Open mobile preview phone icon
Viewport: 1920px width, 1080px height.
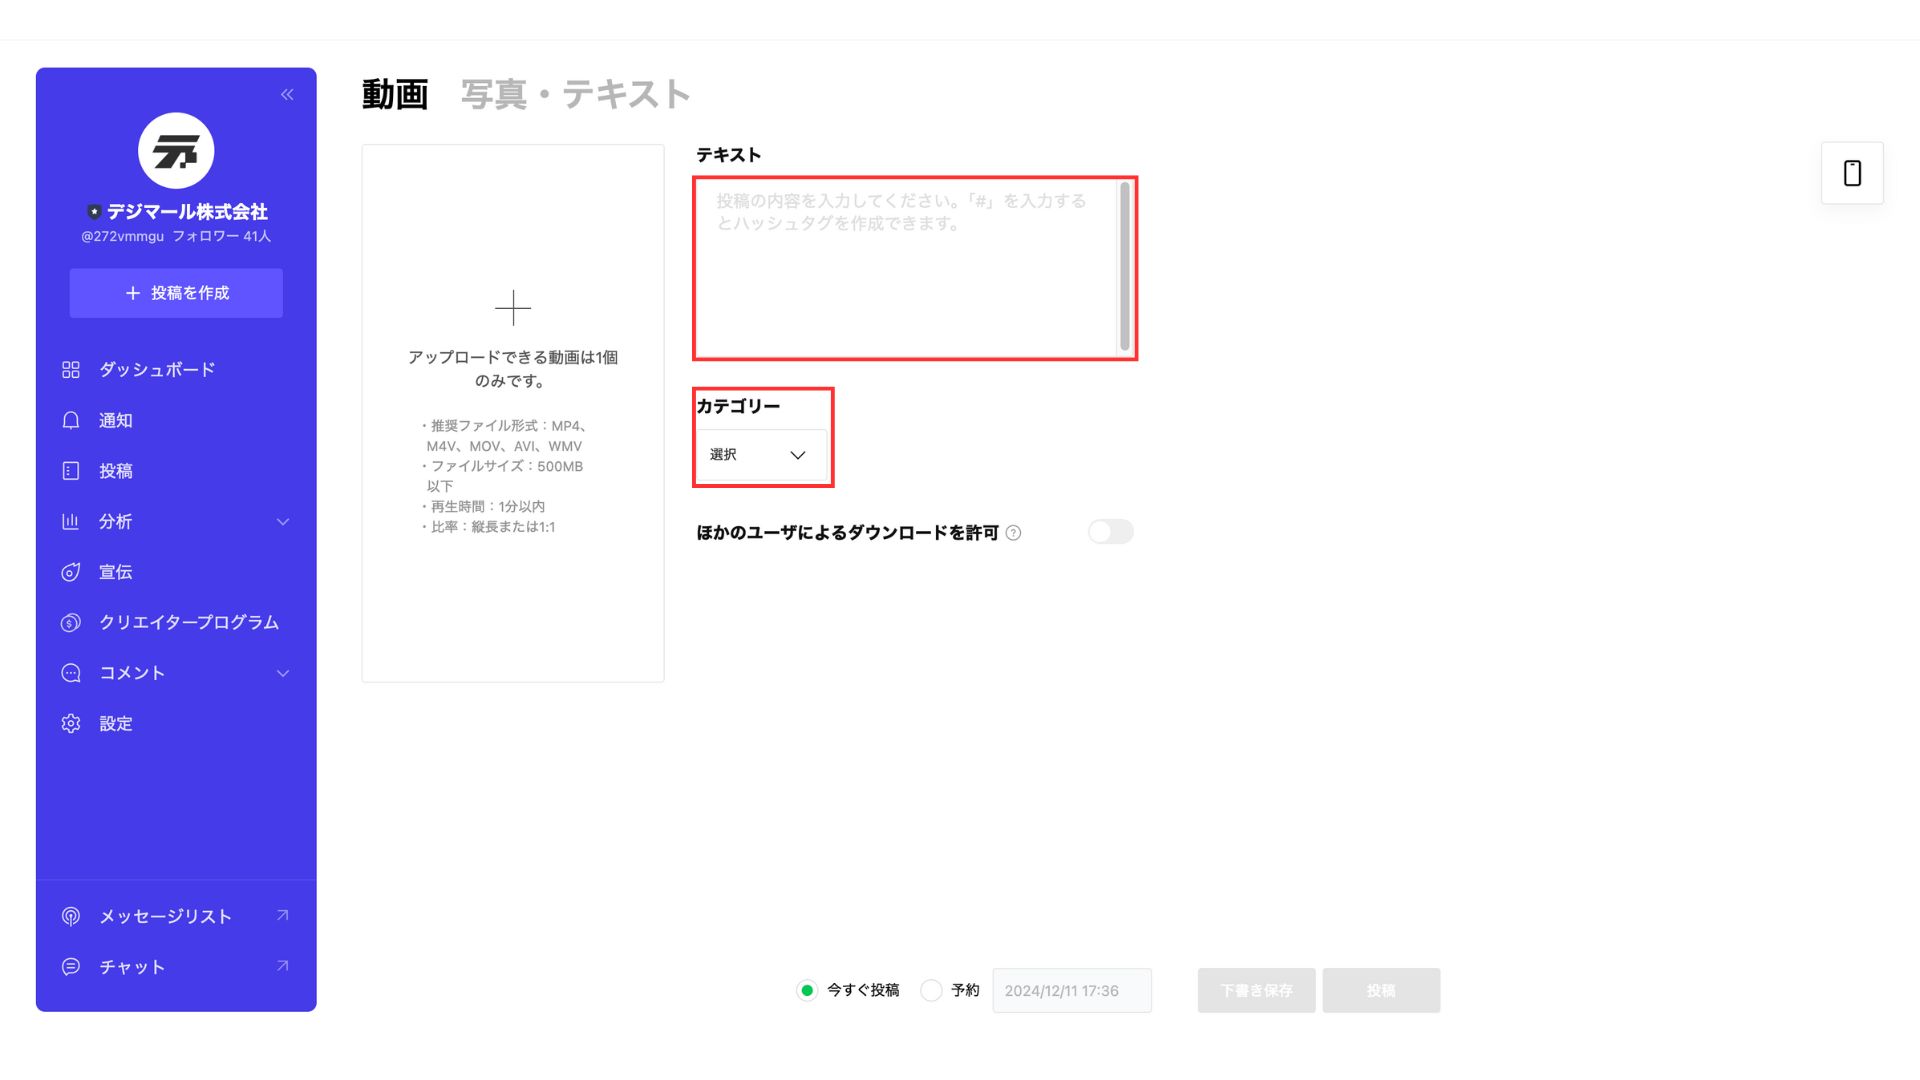pos(1852,173)
